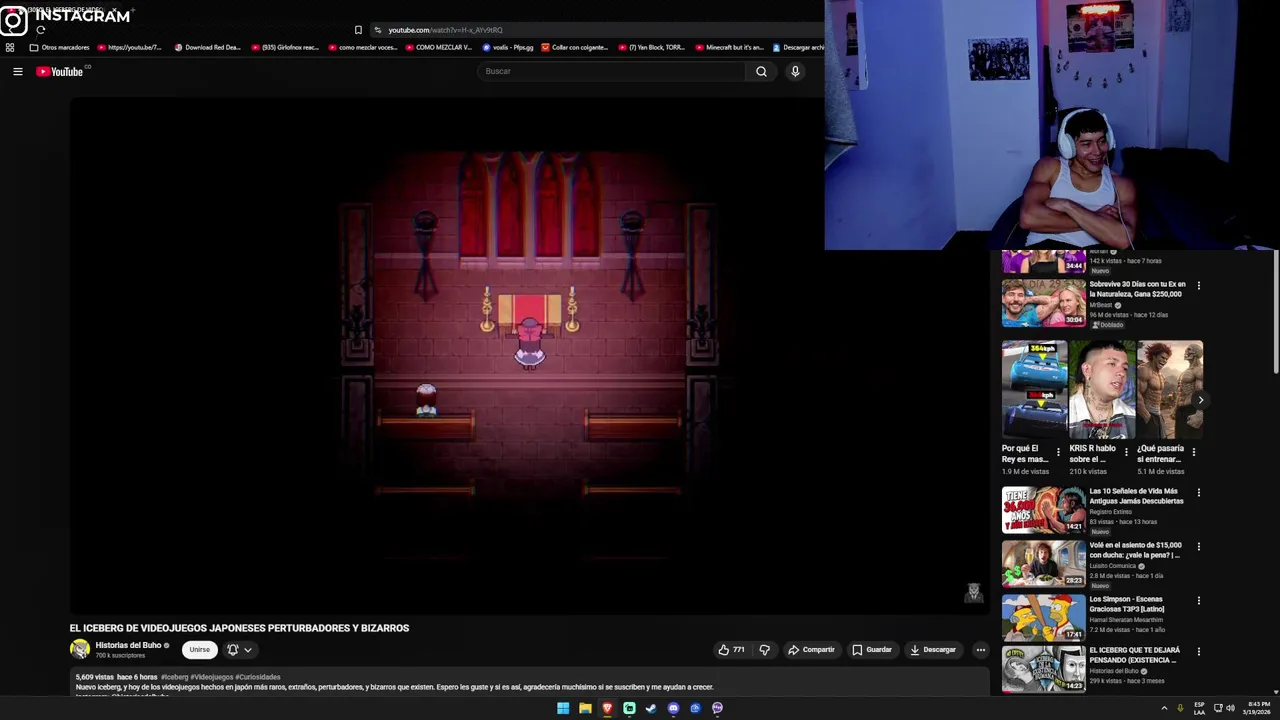
Task: Switch ESP keyboard language in tray
Action: coord(1199,708)
